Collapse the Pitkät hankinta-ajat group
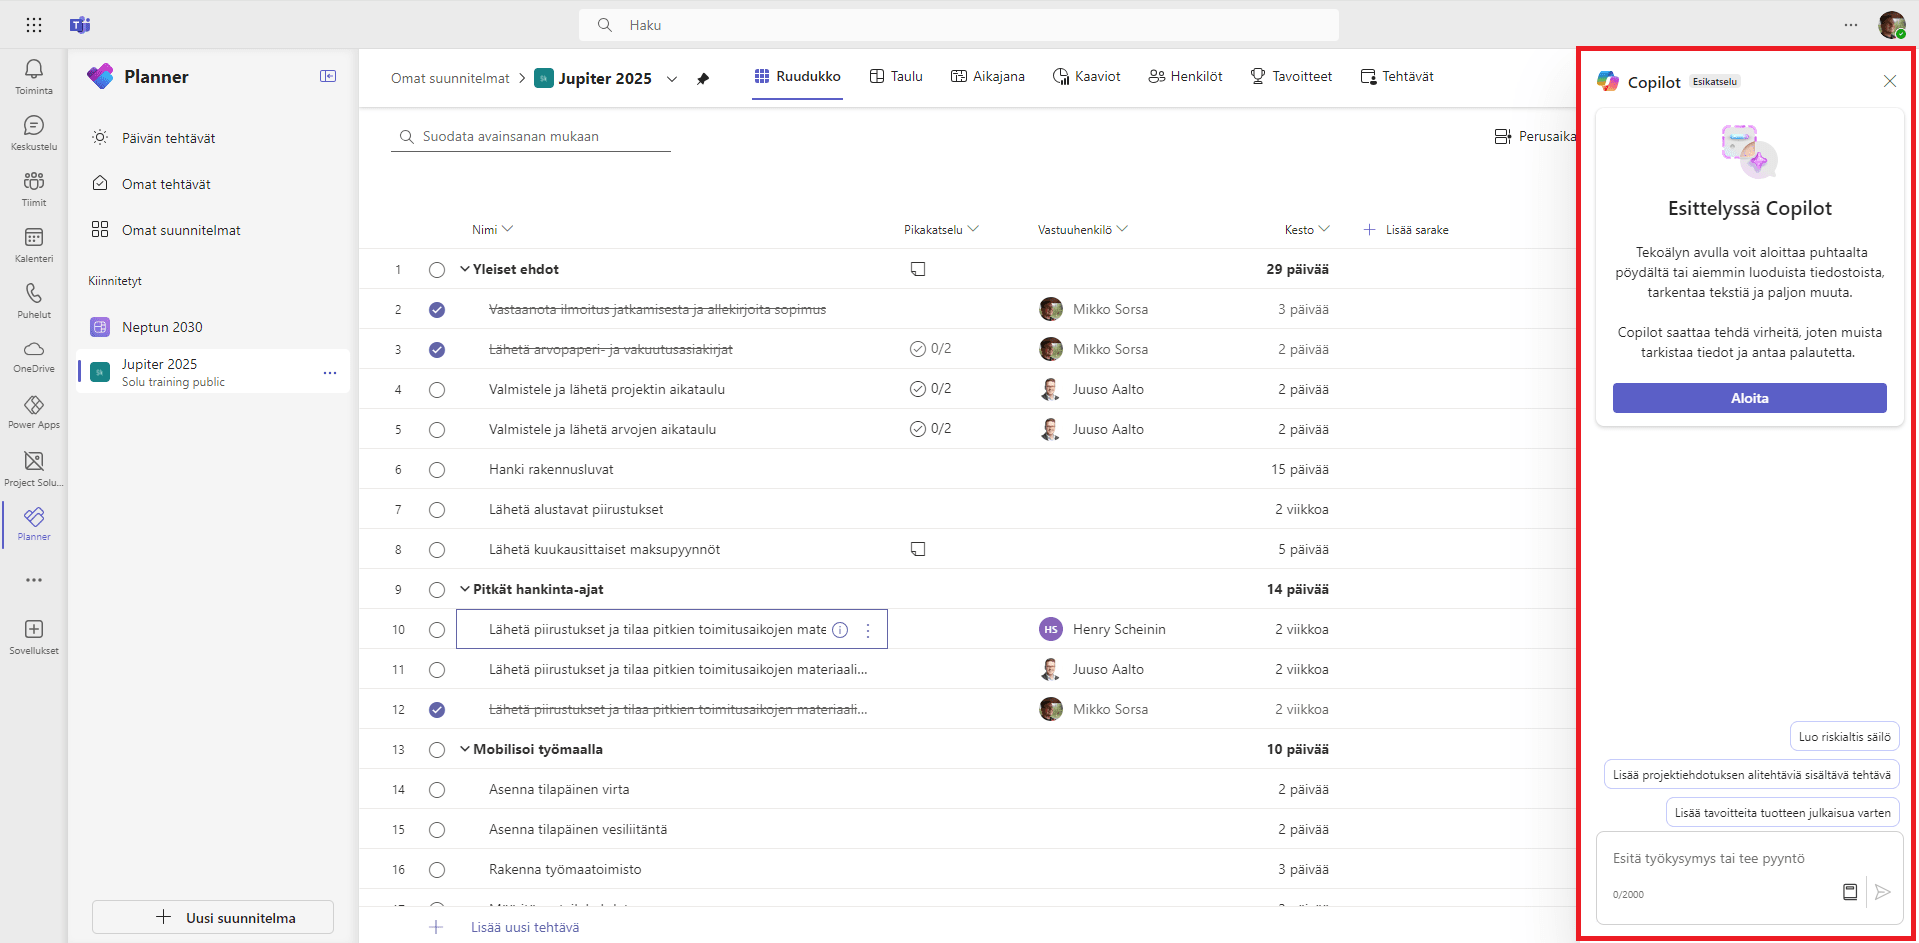This screenshot has height=943, width=1919. [x=465, y=589]
